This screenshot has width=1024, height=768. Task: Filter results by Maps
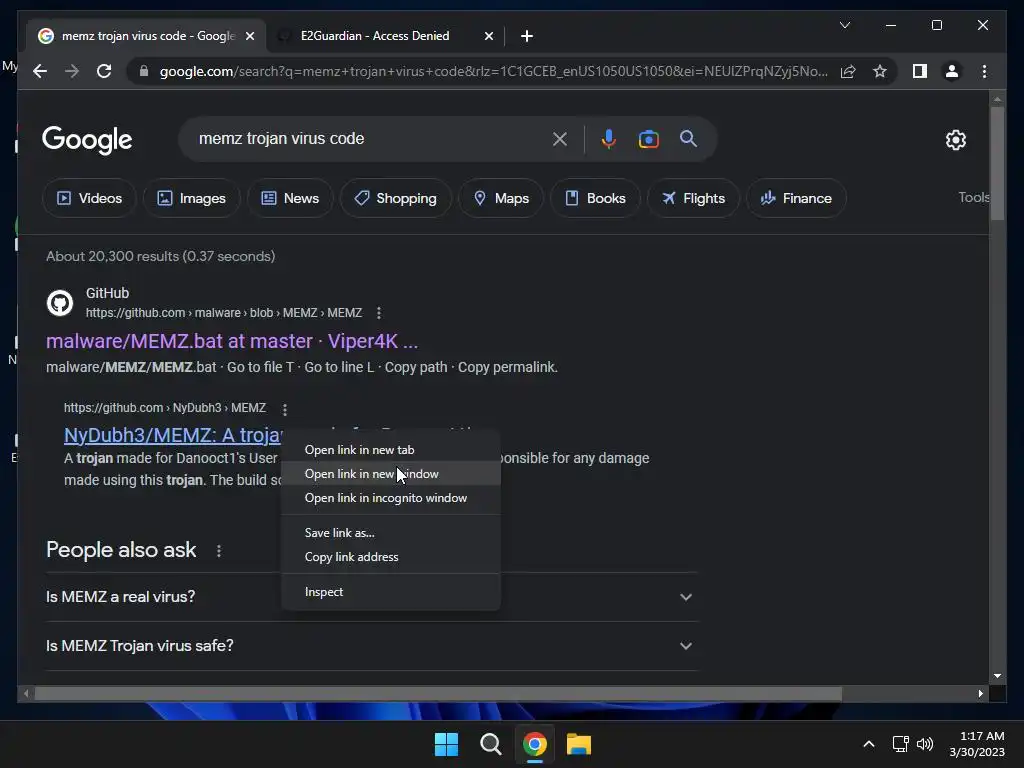[501, 198]
